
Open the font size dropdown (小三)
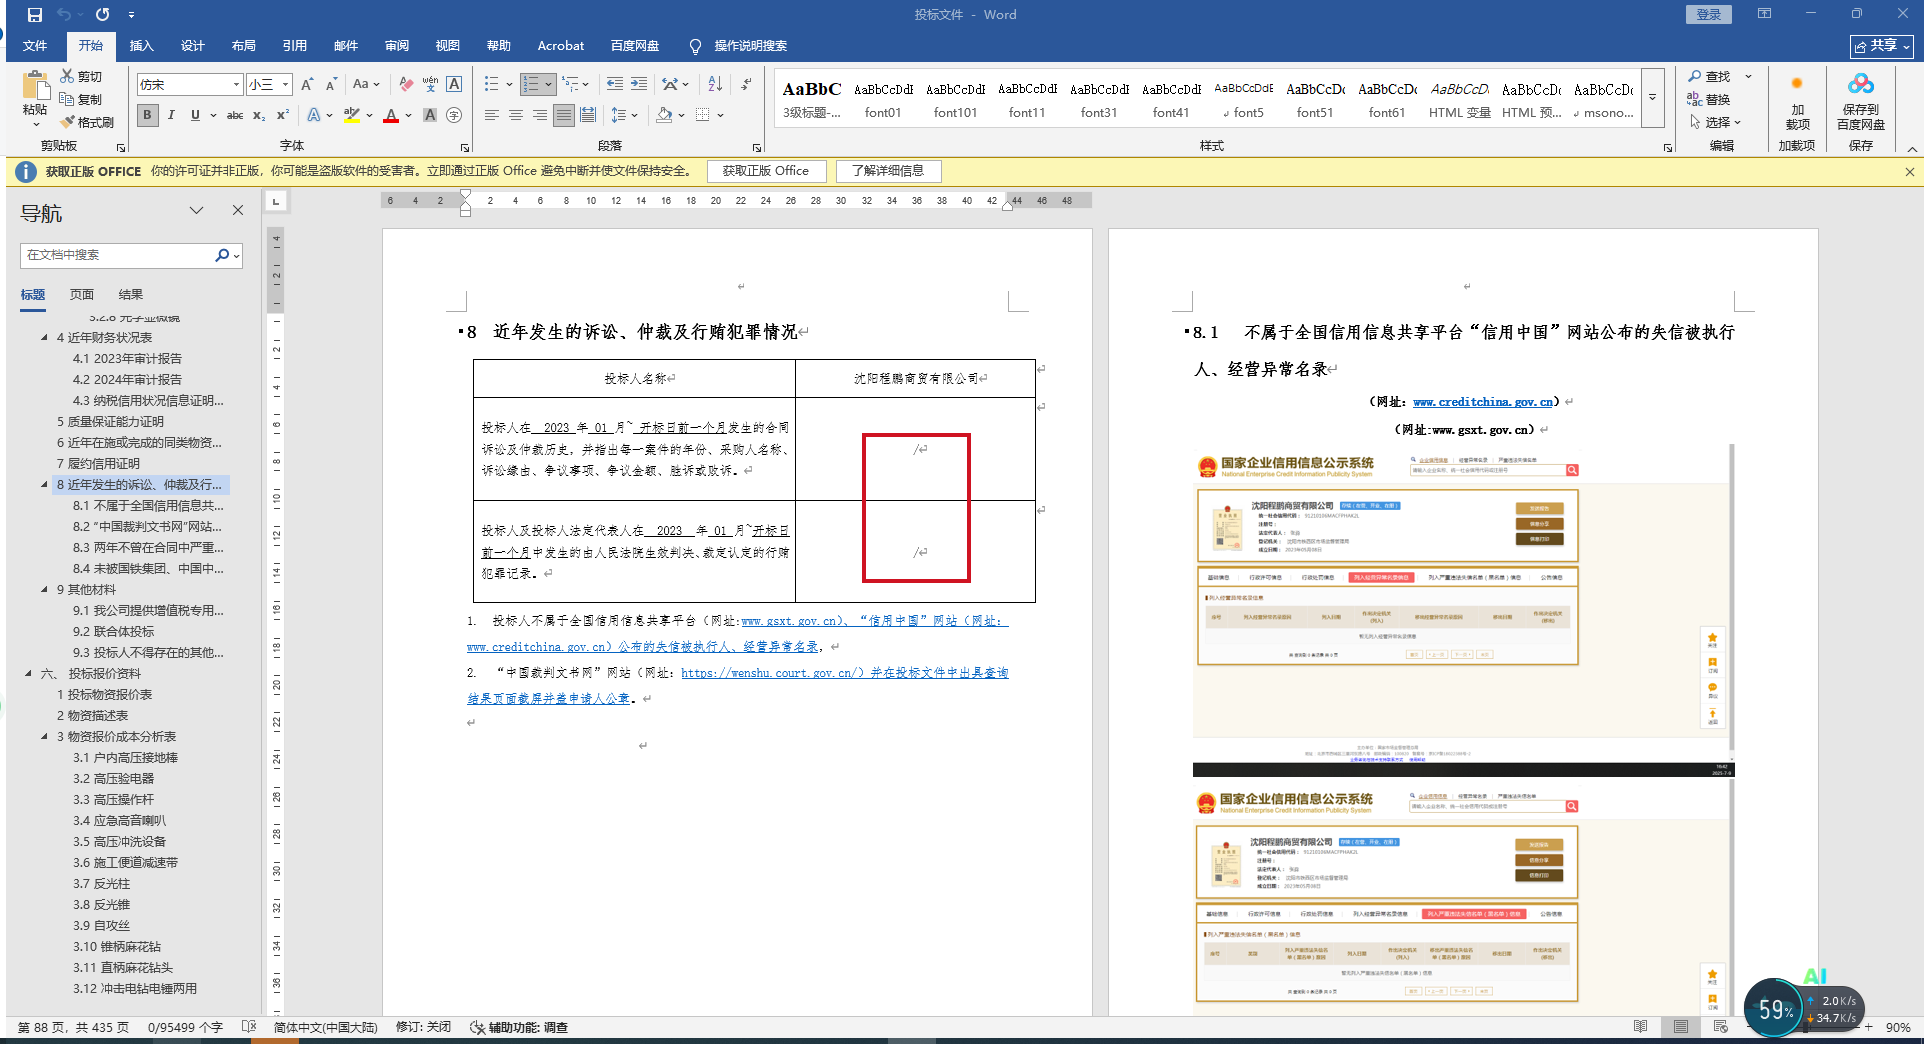(285, 85)
